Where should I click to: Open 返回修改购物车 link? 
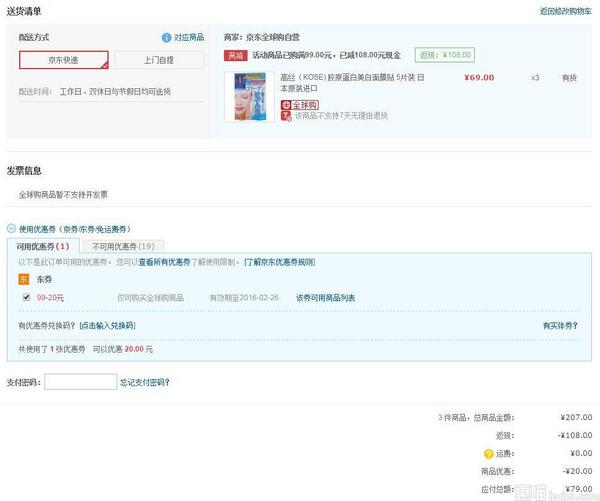point(566,11)
